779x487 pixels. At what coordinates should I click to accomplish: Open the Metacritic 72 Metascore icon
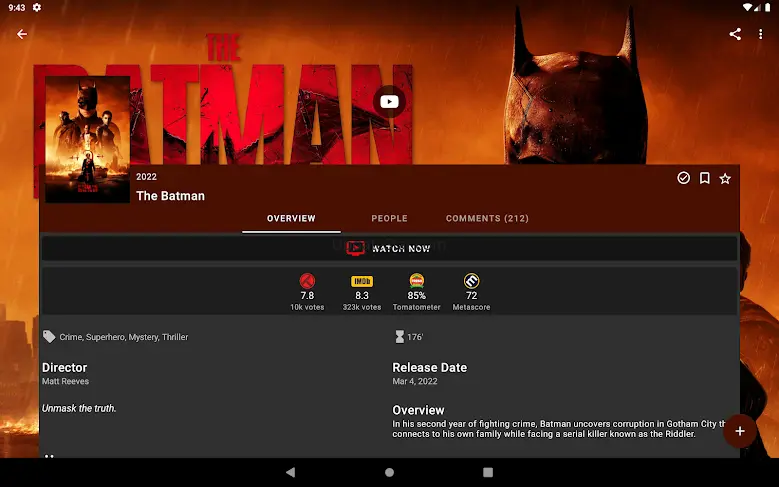pos(471,281)
